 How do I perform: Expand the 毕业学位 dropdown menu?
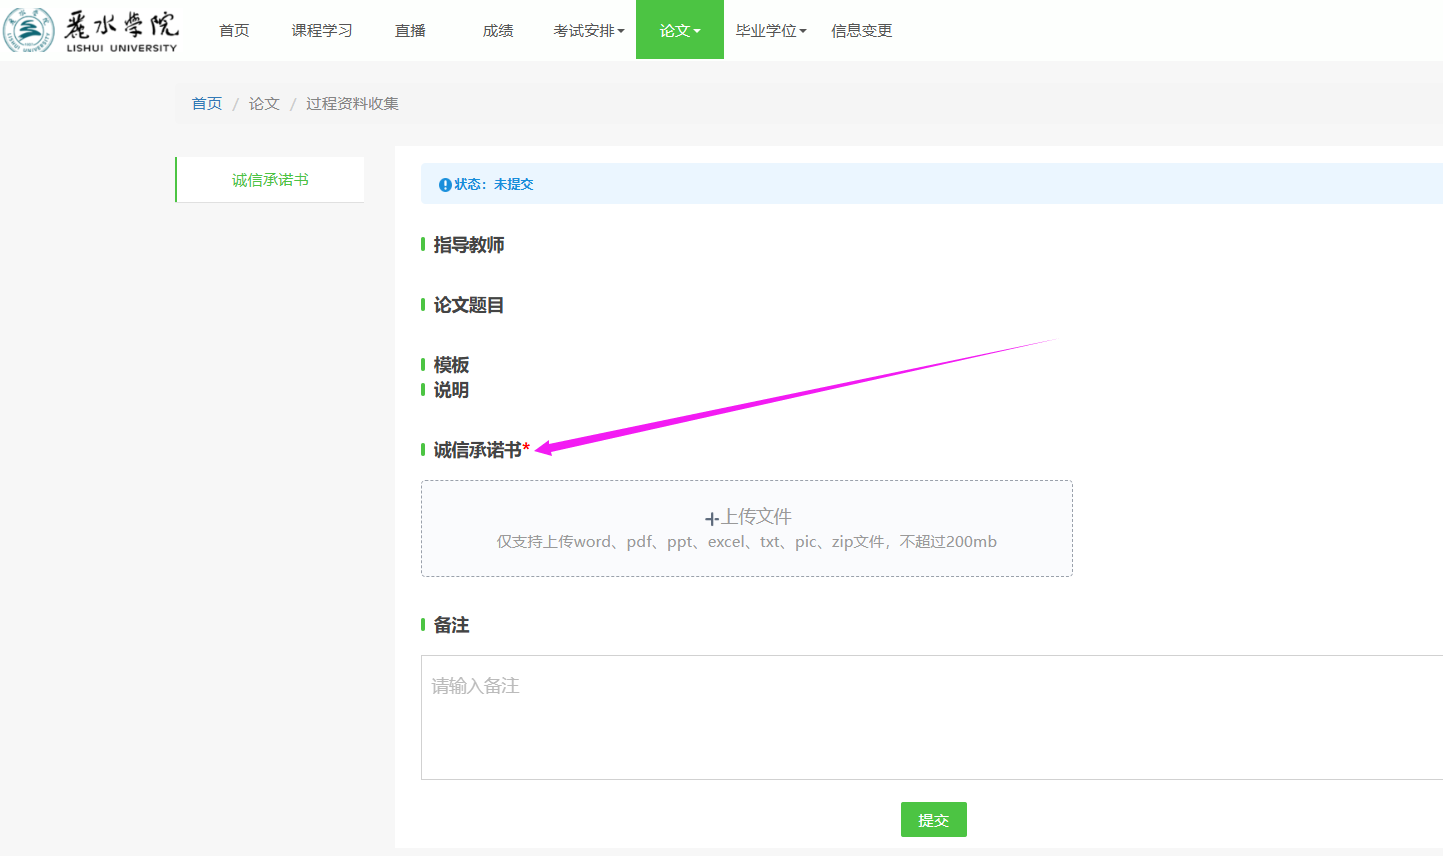coord(770,31)
